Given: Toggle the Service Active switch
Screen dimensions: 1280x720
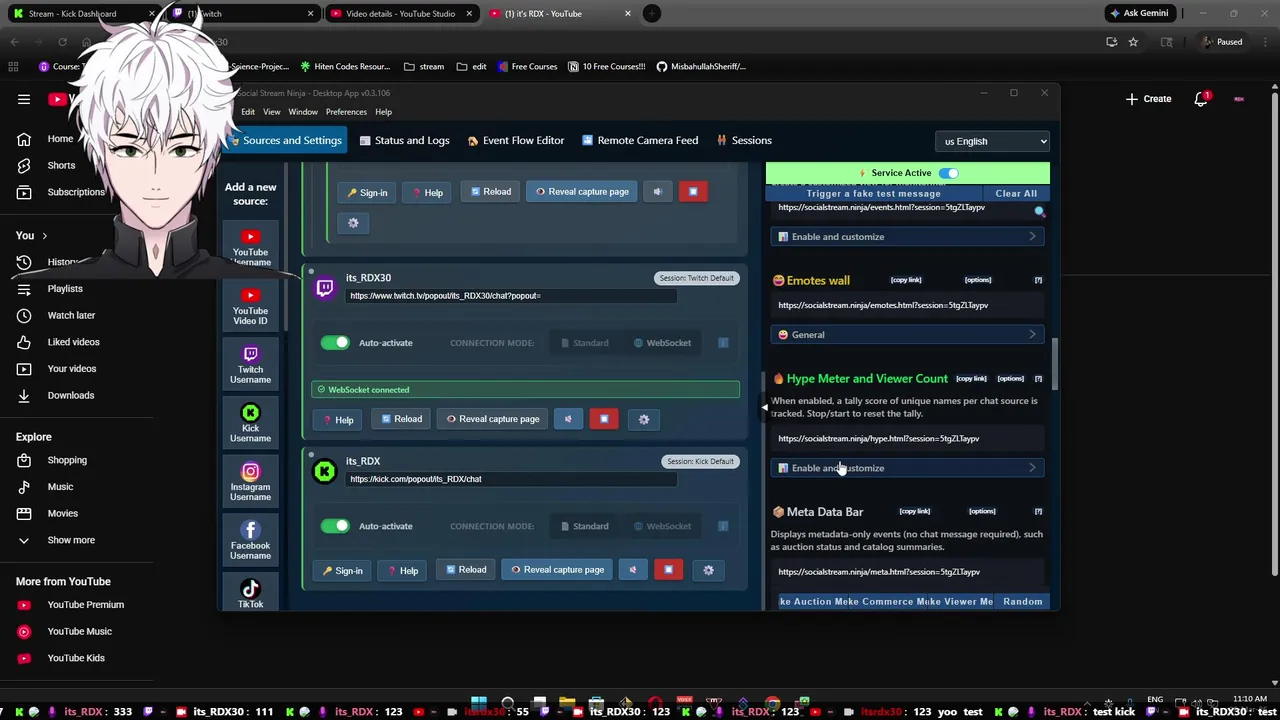Looking at the screenshot, I should 948,173.
